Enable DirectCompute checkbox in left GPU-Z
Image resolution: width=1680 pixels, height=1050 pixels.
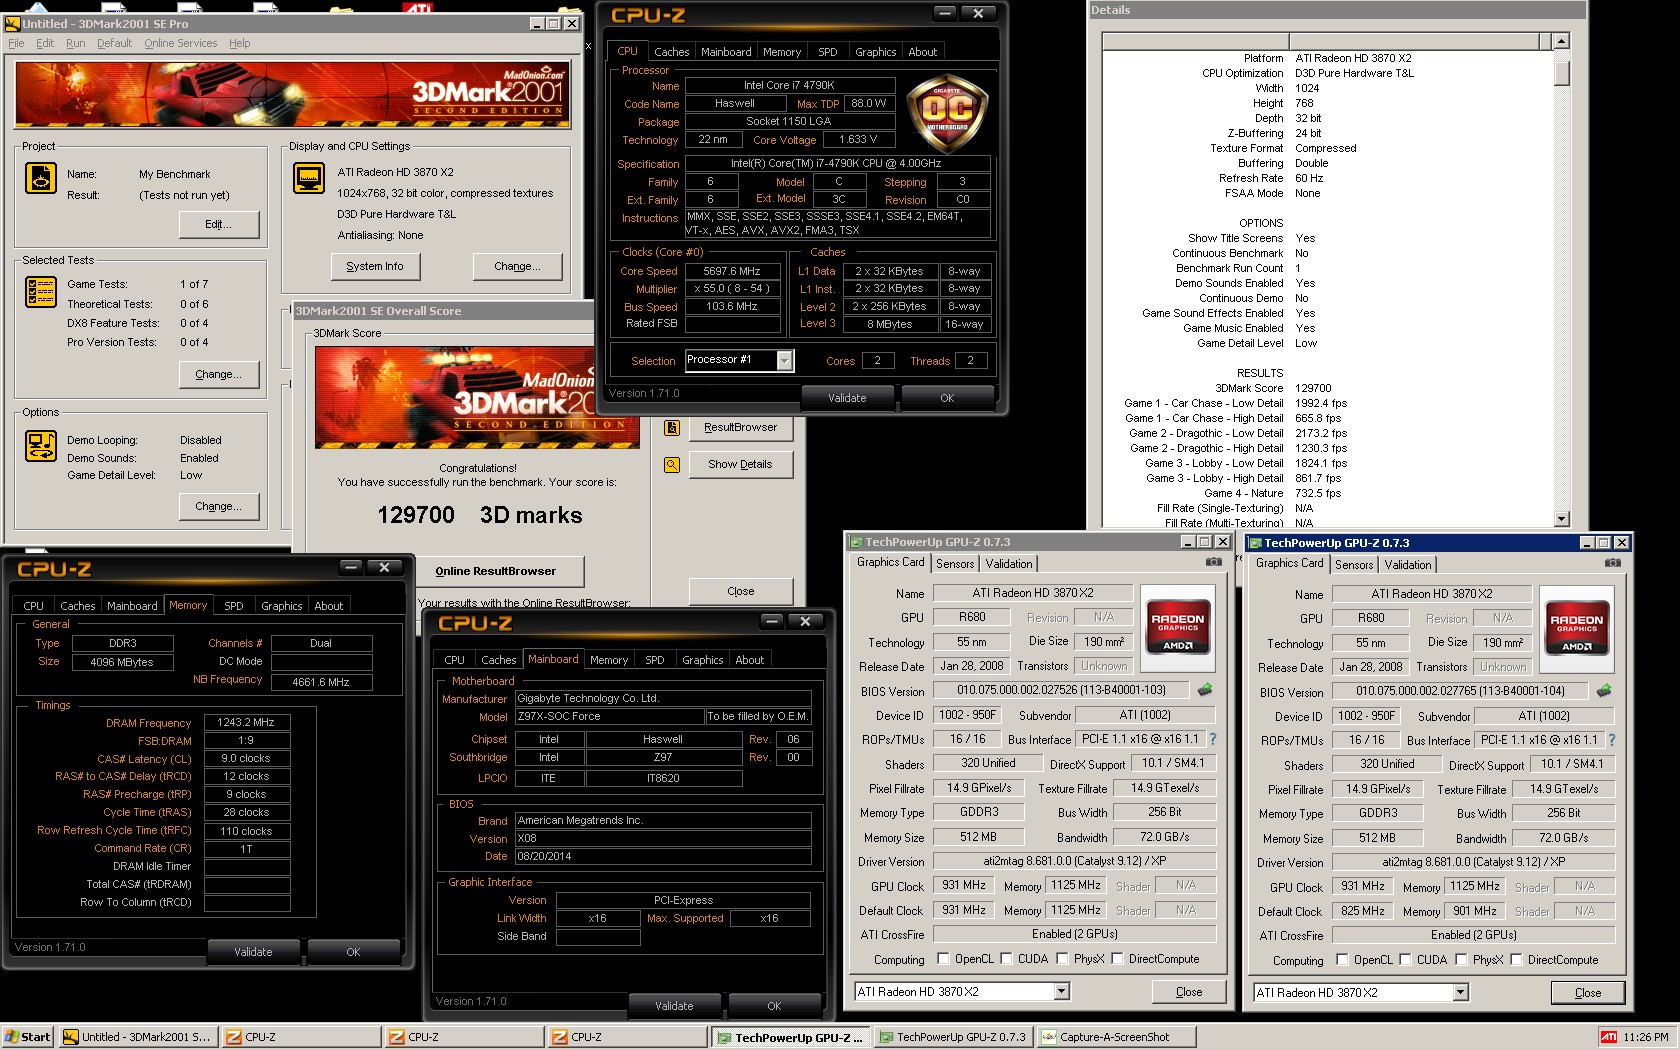1117,959
